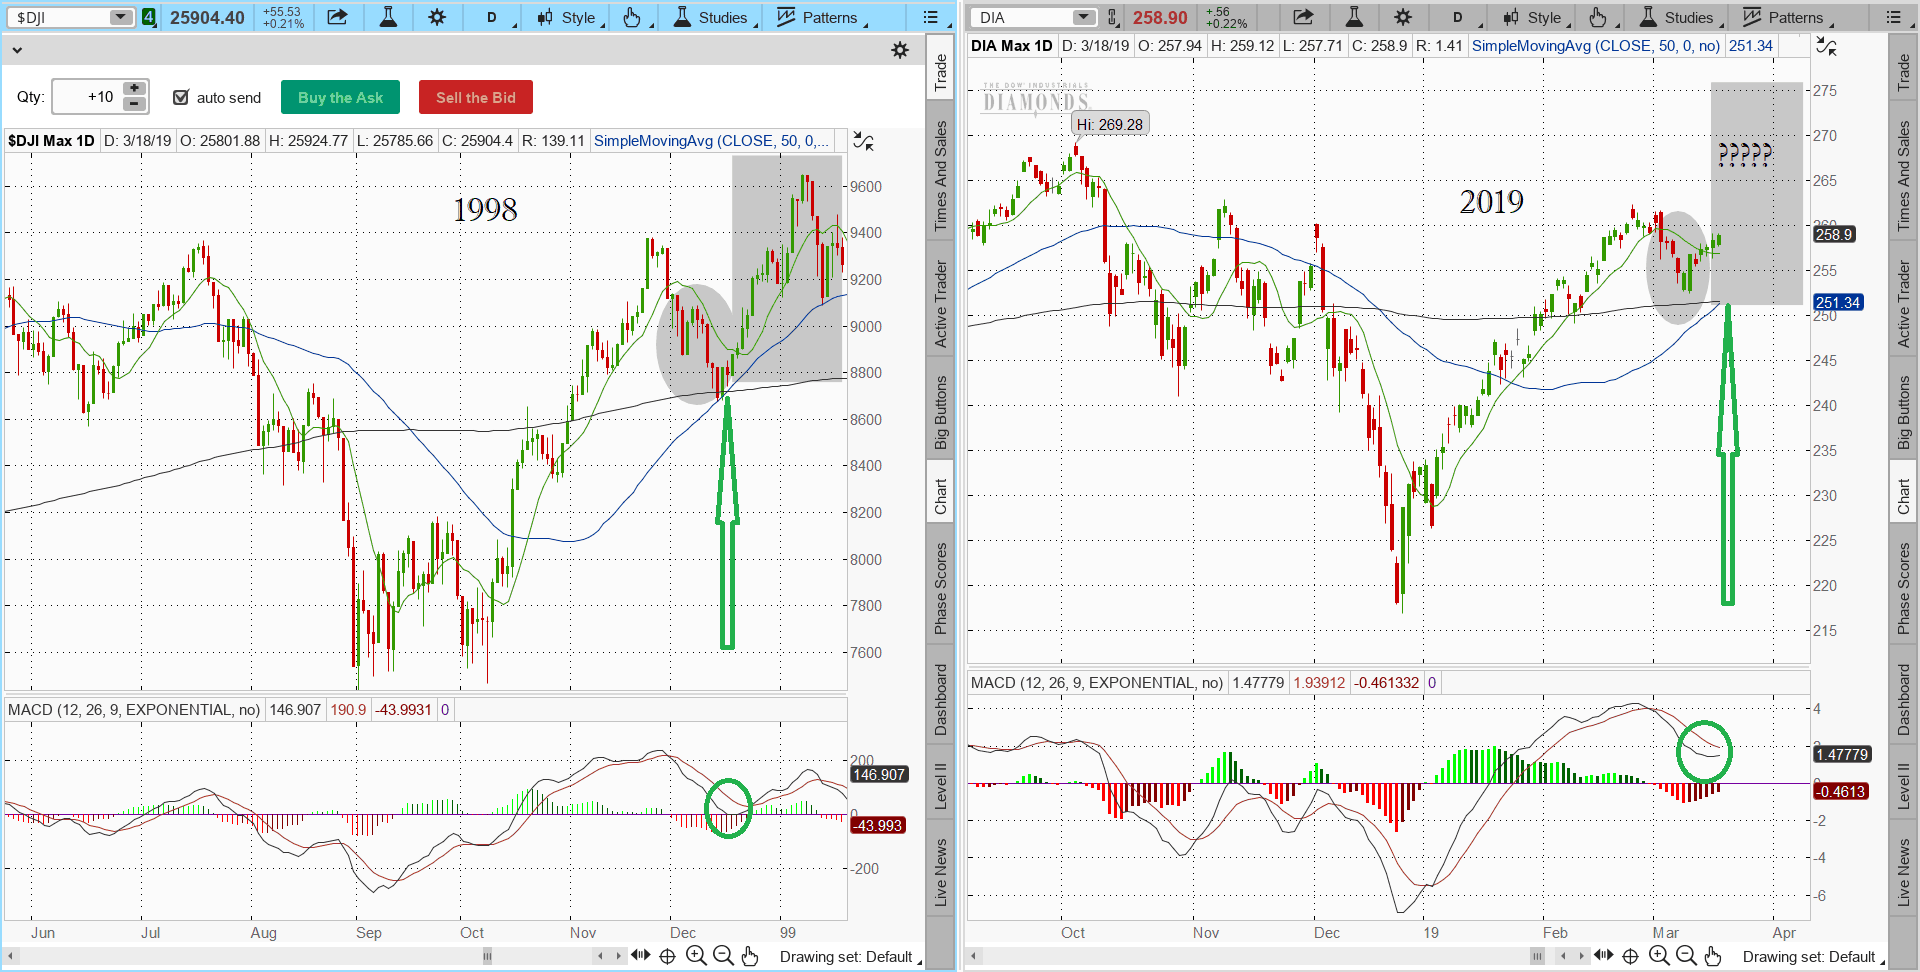Viewport: 1920px width, 972px height.
Task: Open the DIA symbol dropdown
Action: pyautogui.click(x=1083, y=17)
